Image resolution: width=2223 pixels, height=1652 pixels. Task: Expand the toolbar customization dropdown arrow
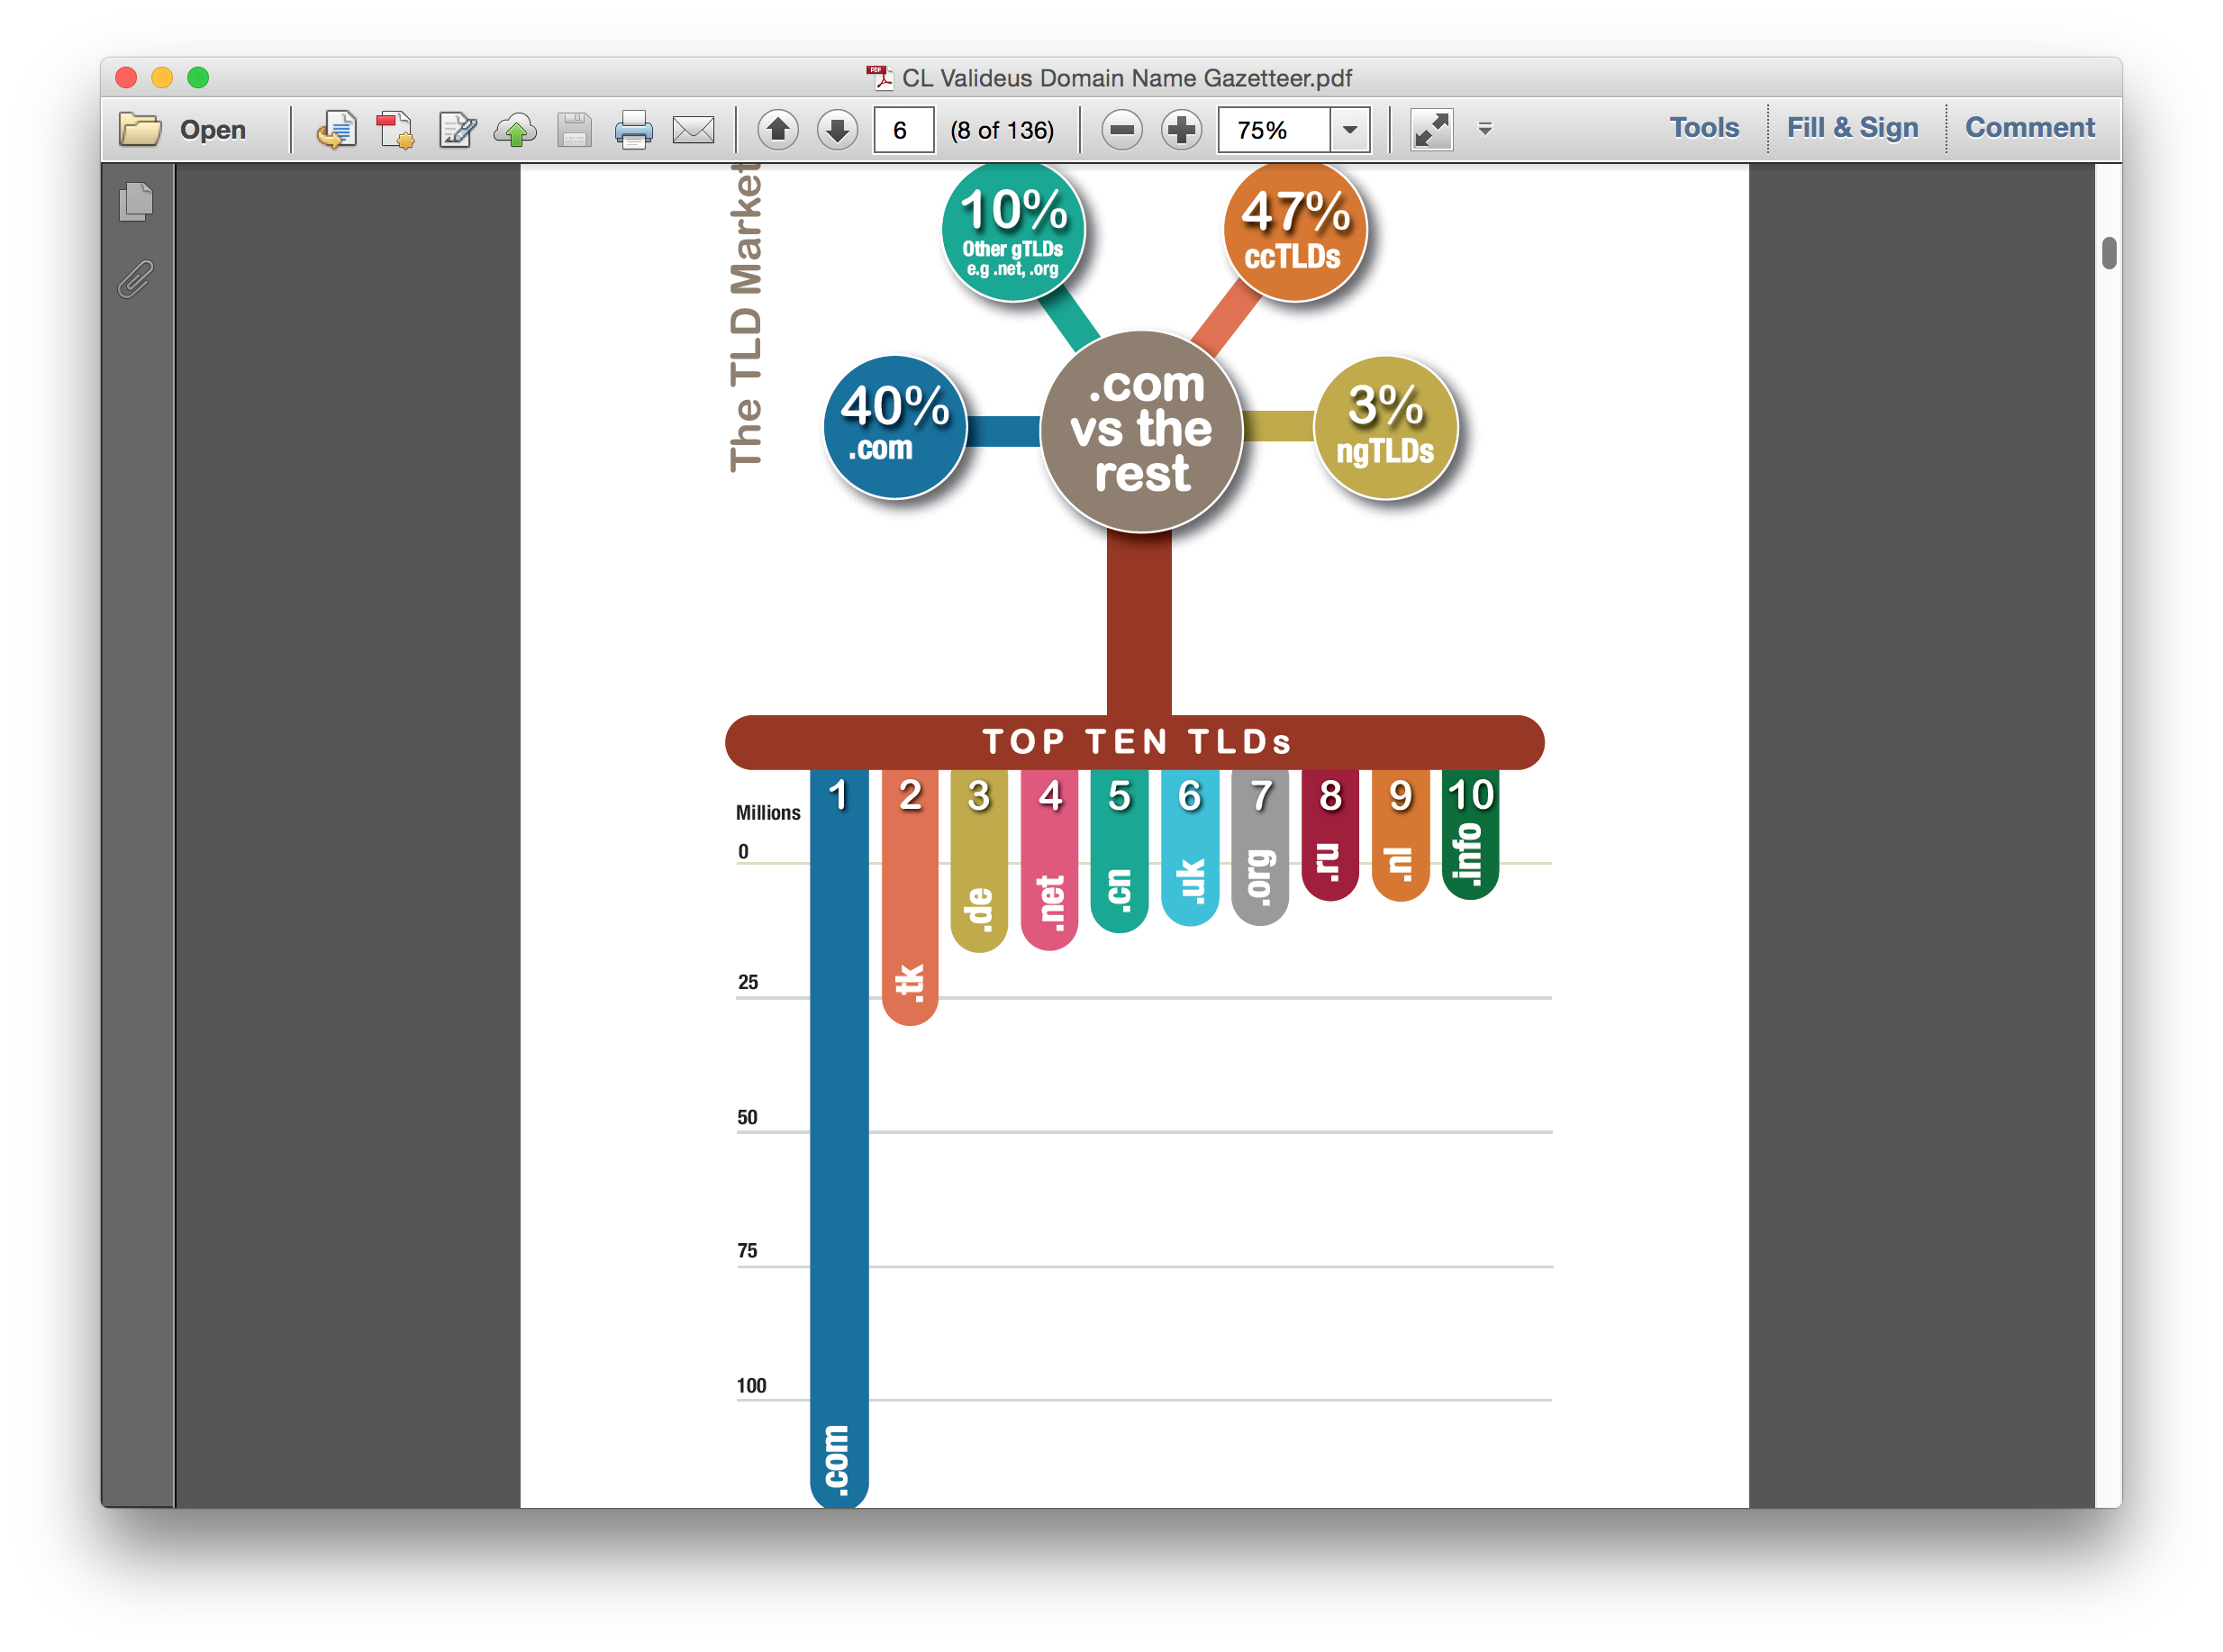click(x=1485, y=129)
